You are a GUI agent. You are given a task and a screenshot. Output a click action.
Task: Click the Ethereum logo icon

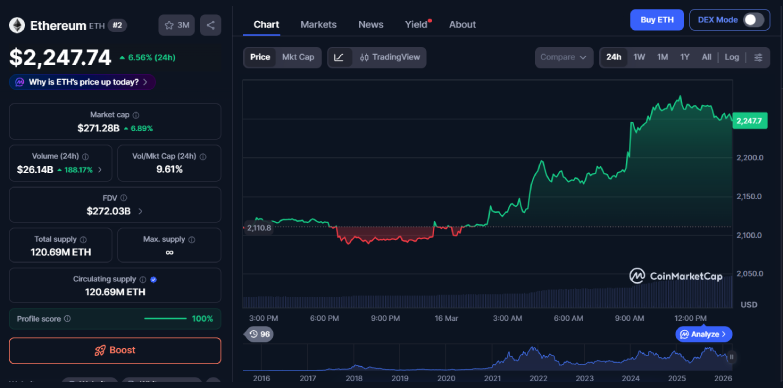pyautogui.click(x=17, y=25)
